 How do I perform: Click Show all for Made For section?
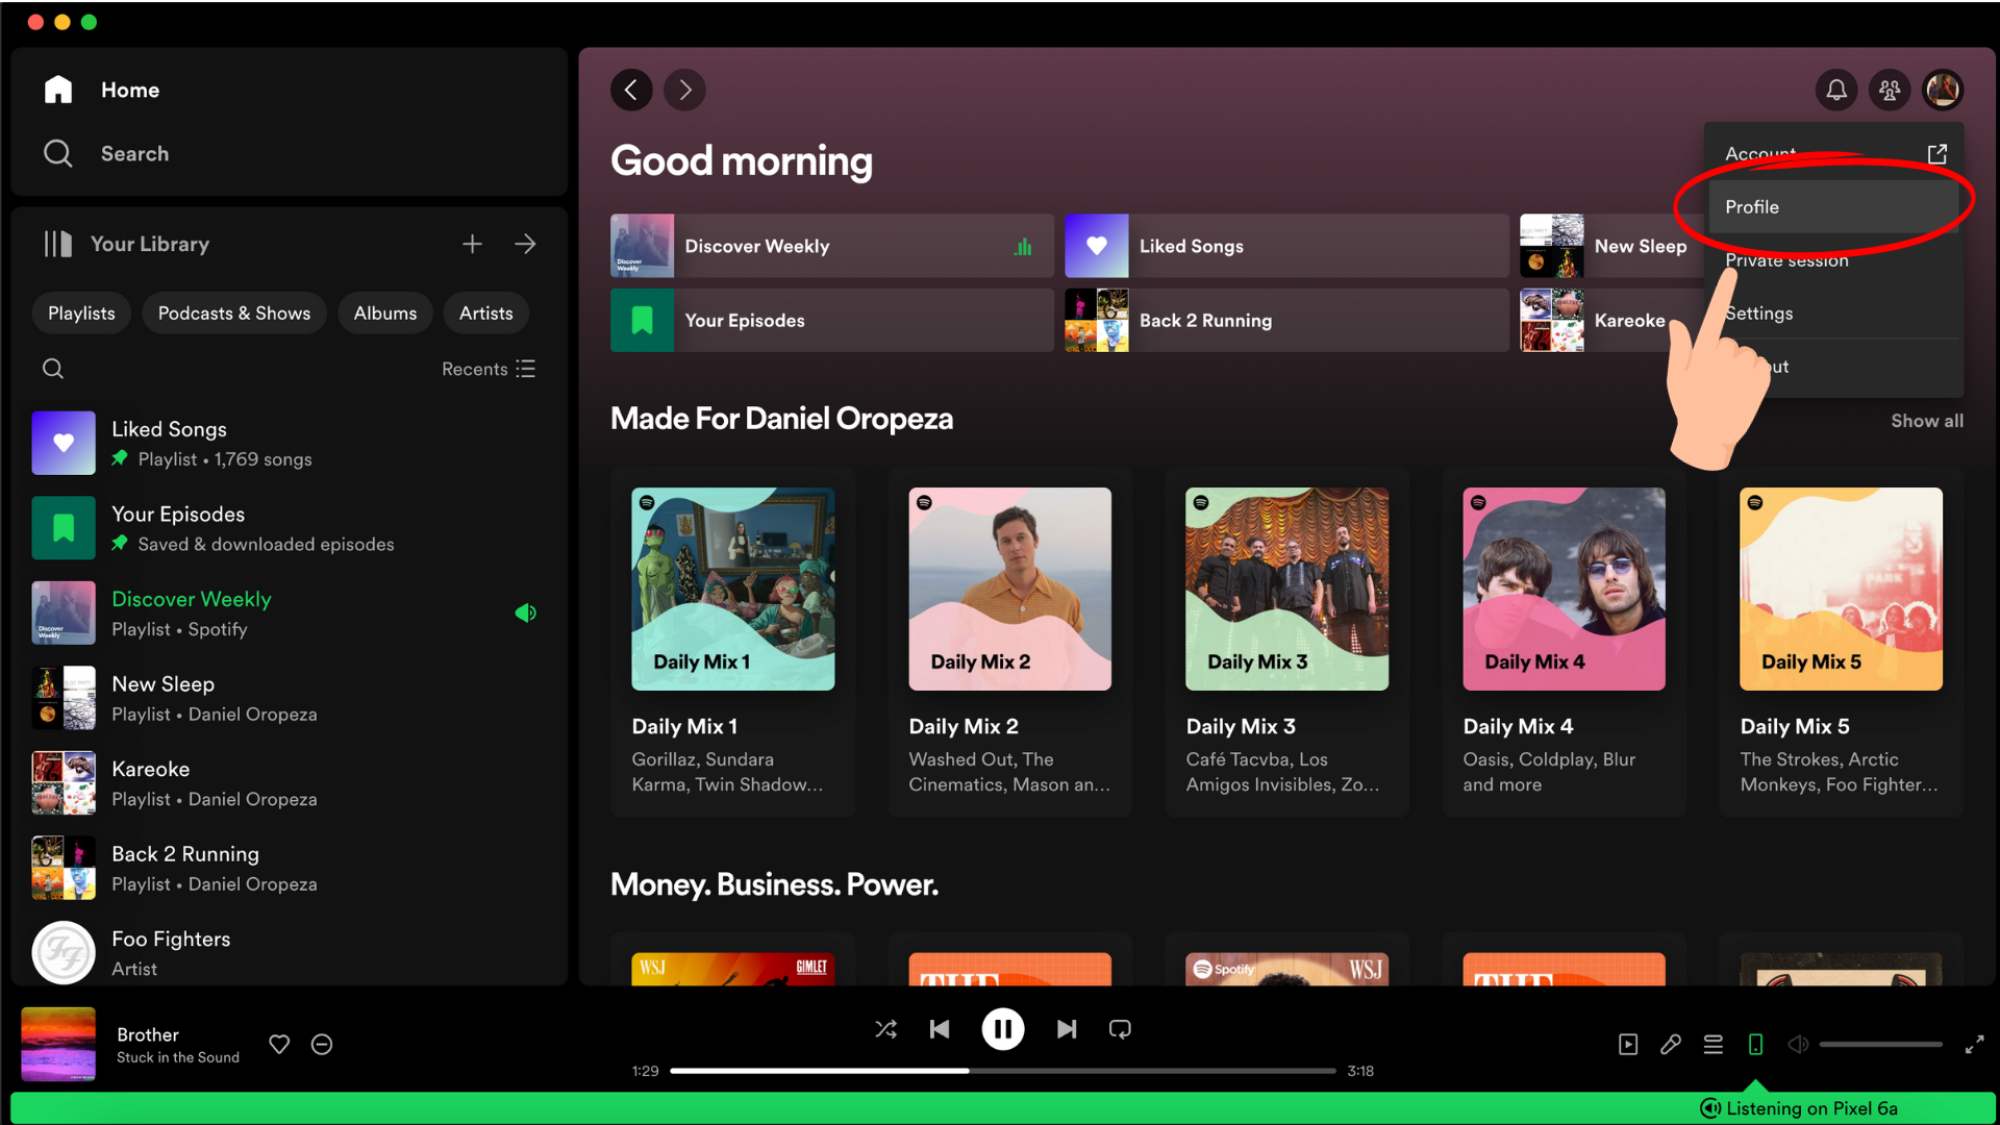[1926, 421]
